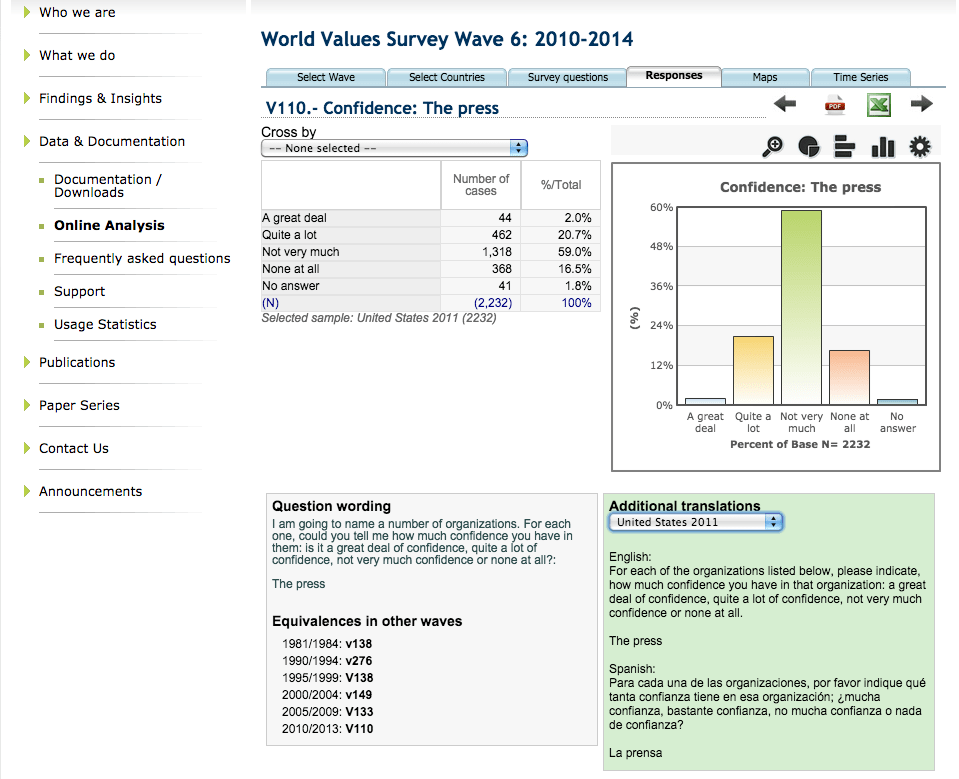Image resolution: width=959 pixels, height=779 pixels.
Task: Open Frequently asked questions link
Action: (x=142, y=258)
